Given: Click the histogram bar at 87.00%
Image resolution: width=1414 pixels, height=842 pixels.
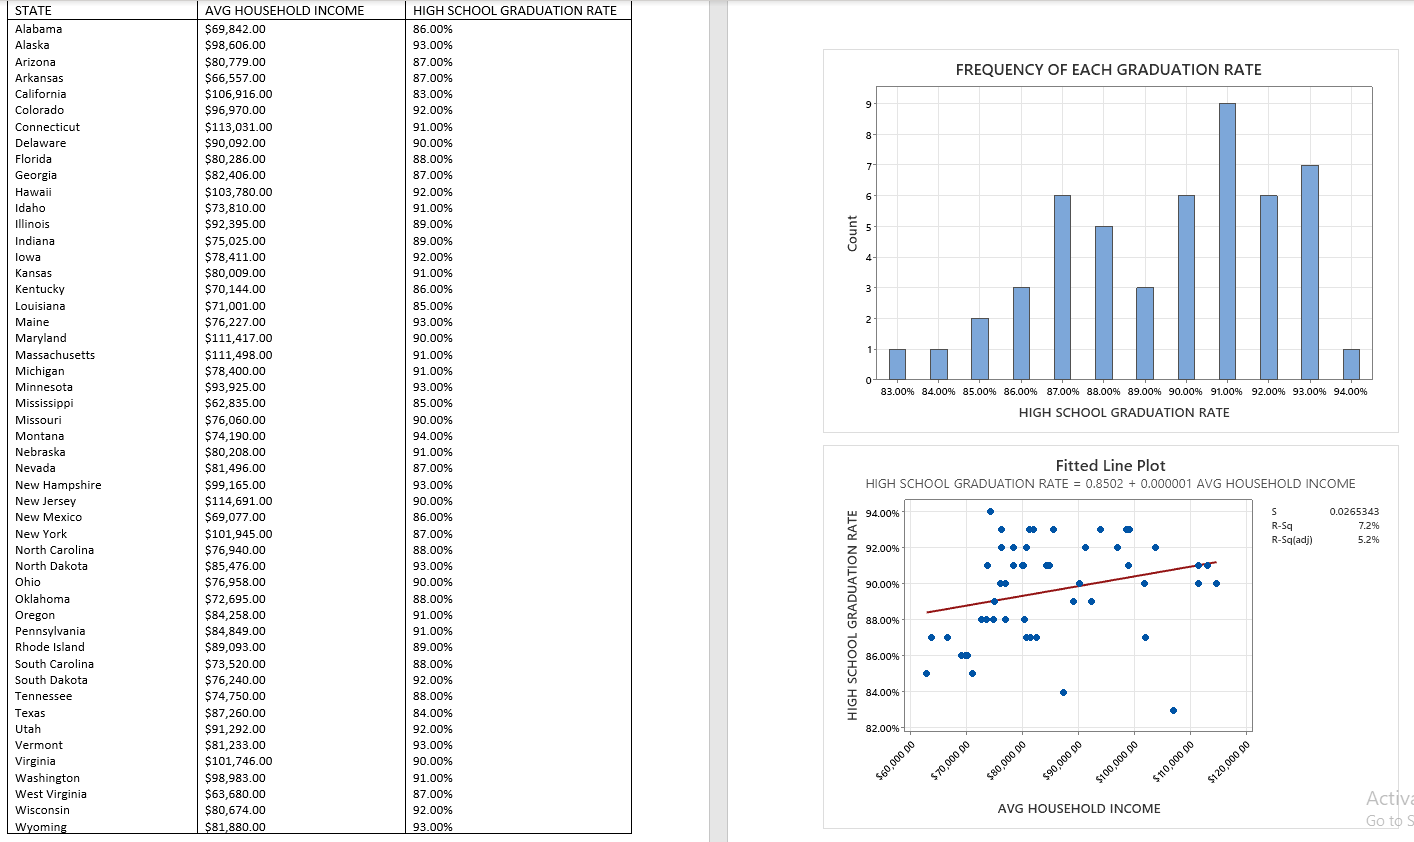Looking at the screenshot, I should pos(1062,287).
